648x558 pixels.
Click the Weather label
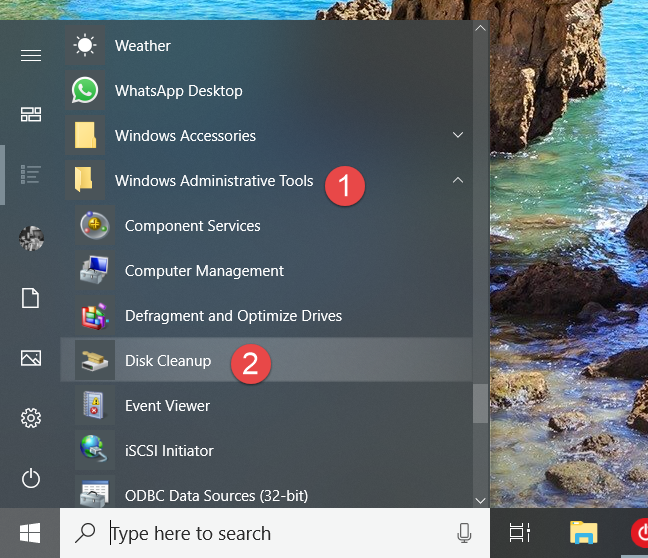[x=143, y=45]
